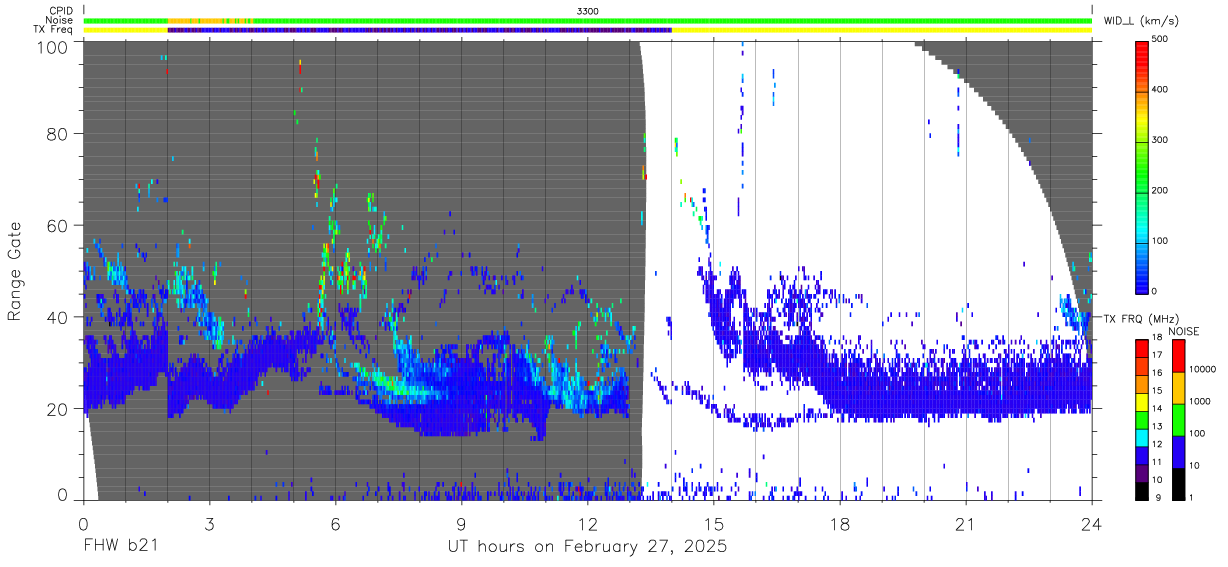Click the 60 tick on Range Gate axis
Image resolution: width=1228 pixels, height=567 pixels.
(x=58, y=225)
